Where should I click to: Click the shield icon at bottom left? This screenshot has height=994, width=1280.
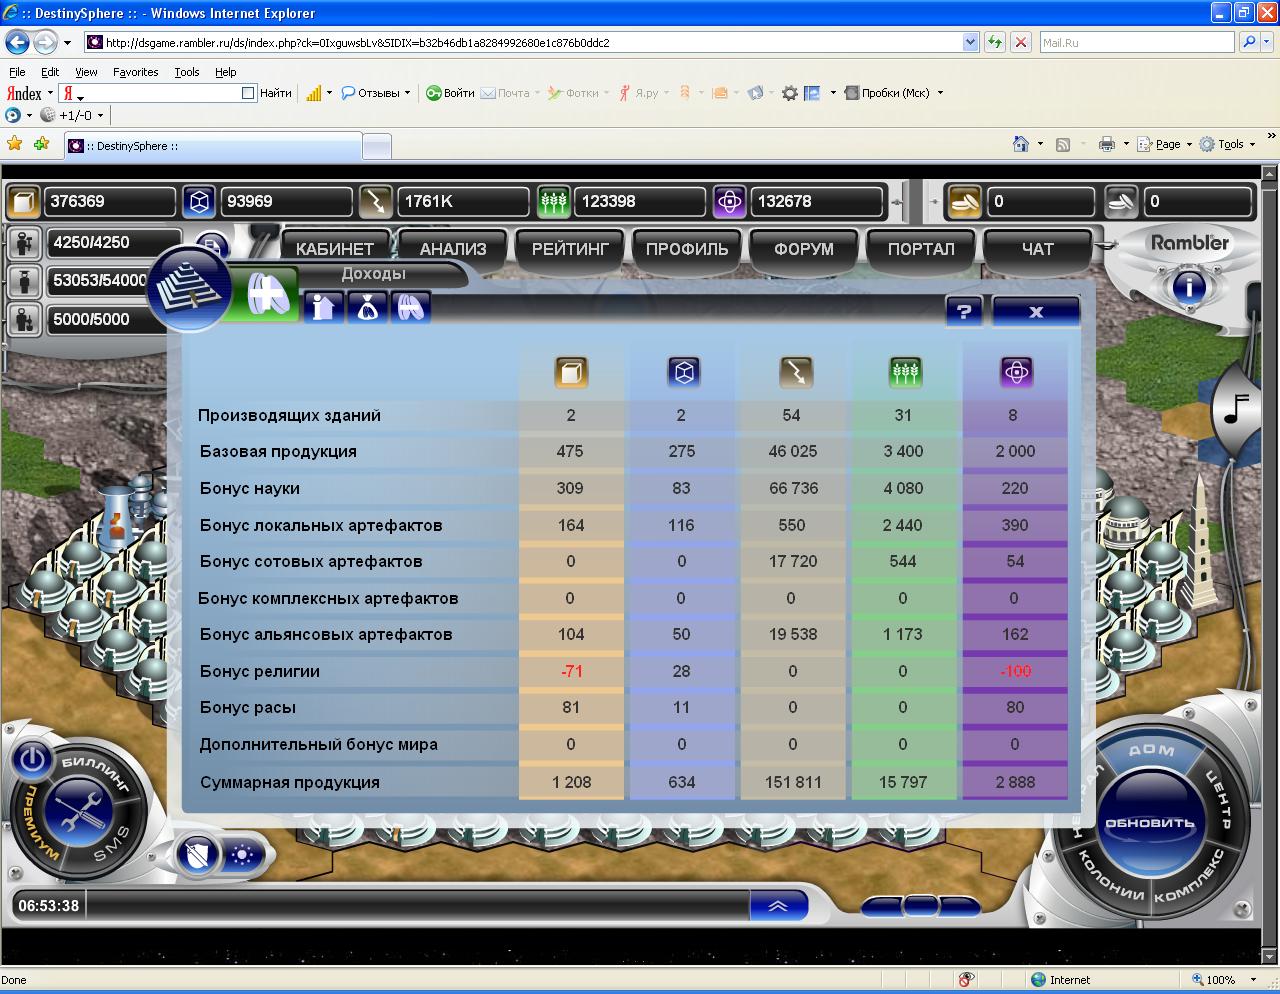tap(199, 855)
